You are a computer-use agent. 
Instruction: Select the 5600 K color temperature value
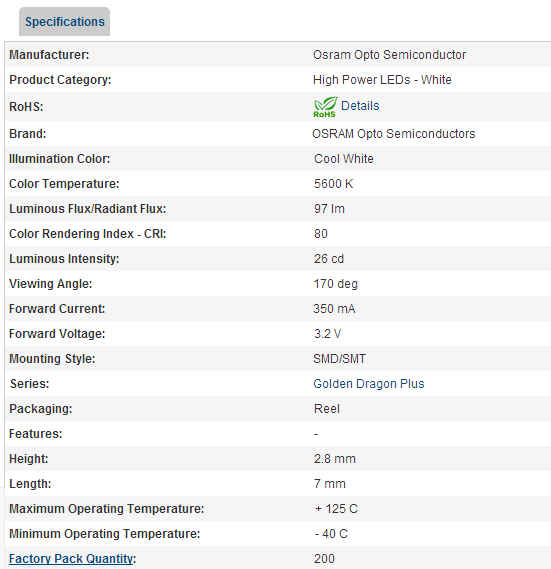click(333, 184)
